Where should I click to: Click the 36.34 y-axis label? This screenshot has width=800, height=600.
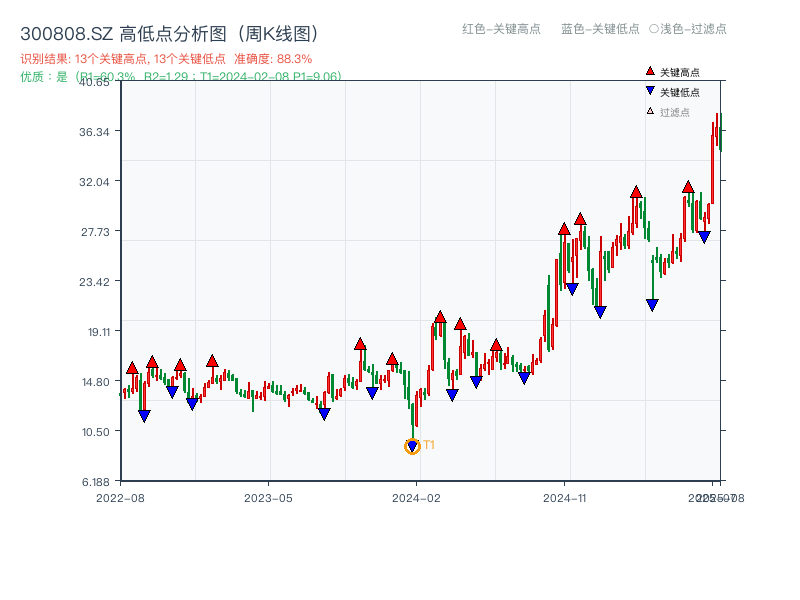94,132
